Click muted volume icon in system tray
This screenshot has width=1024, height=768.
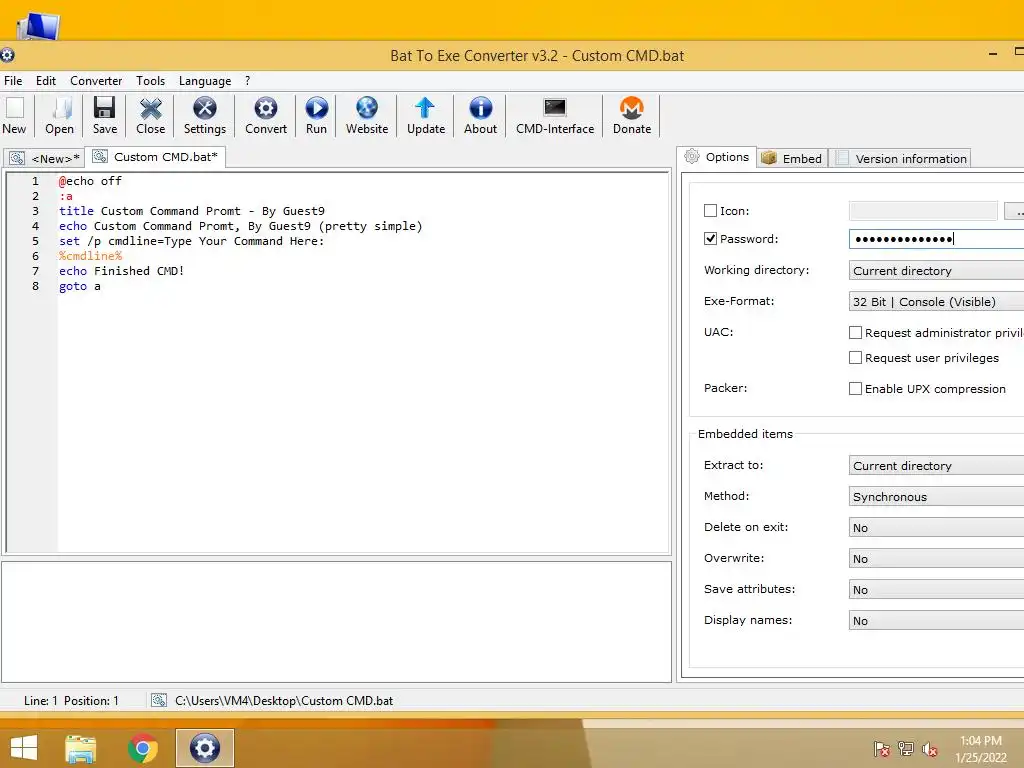(930, 749)
